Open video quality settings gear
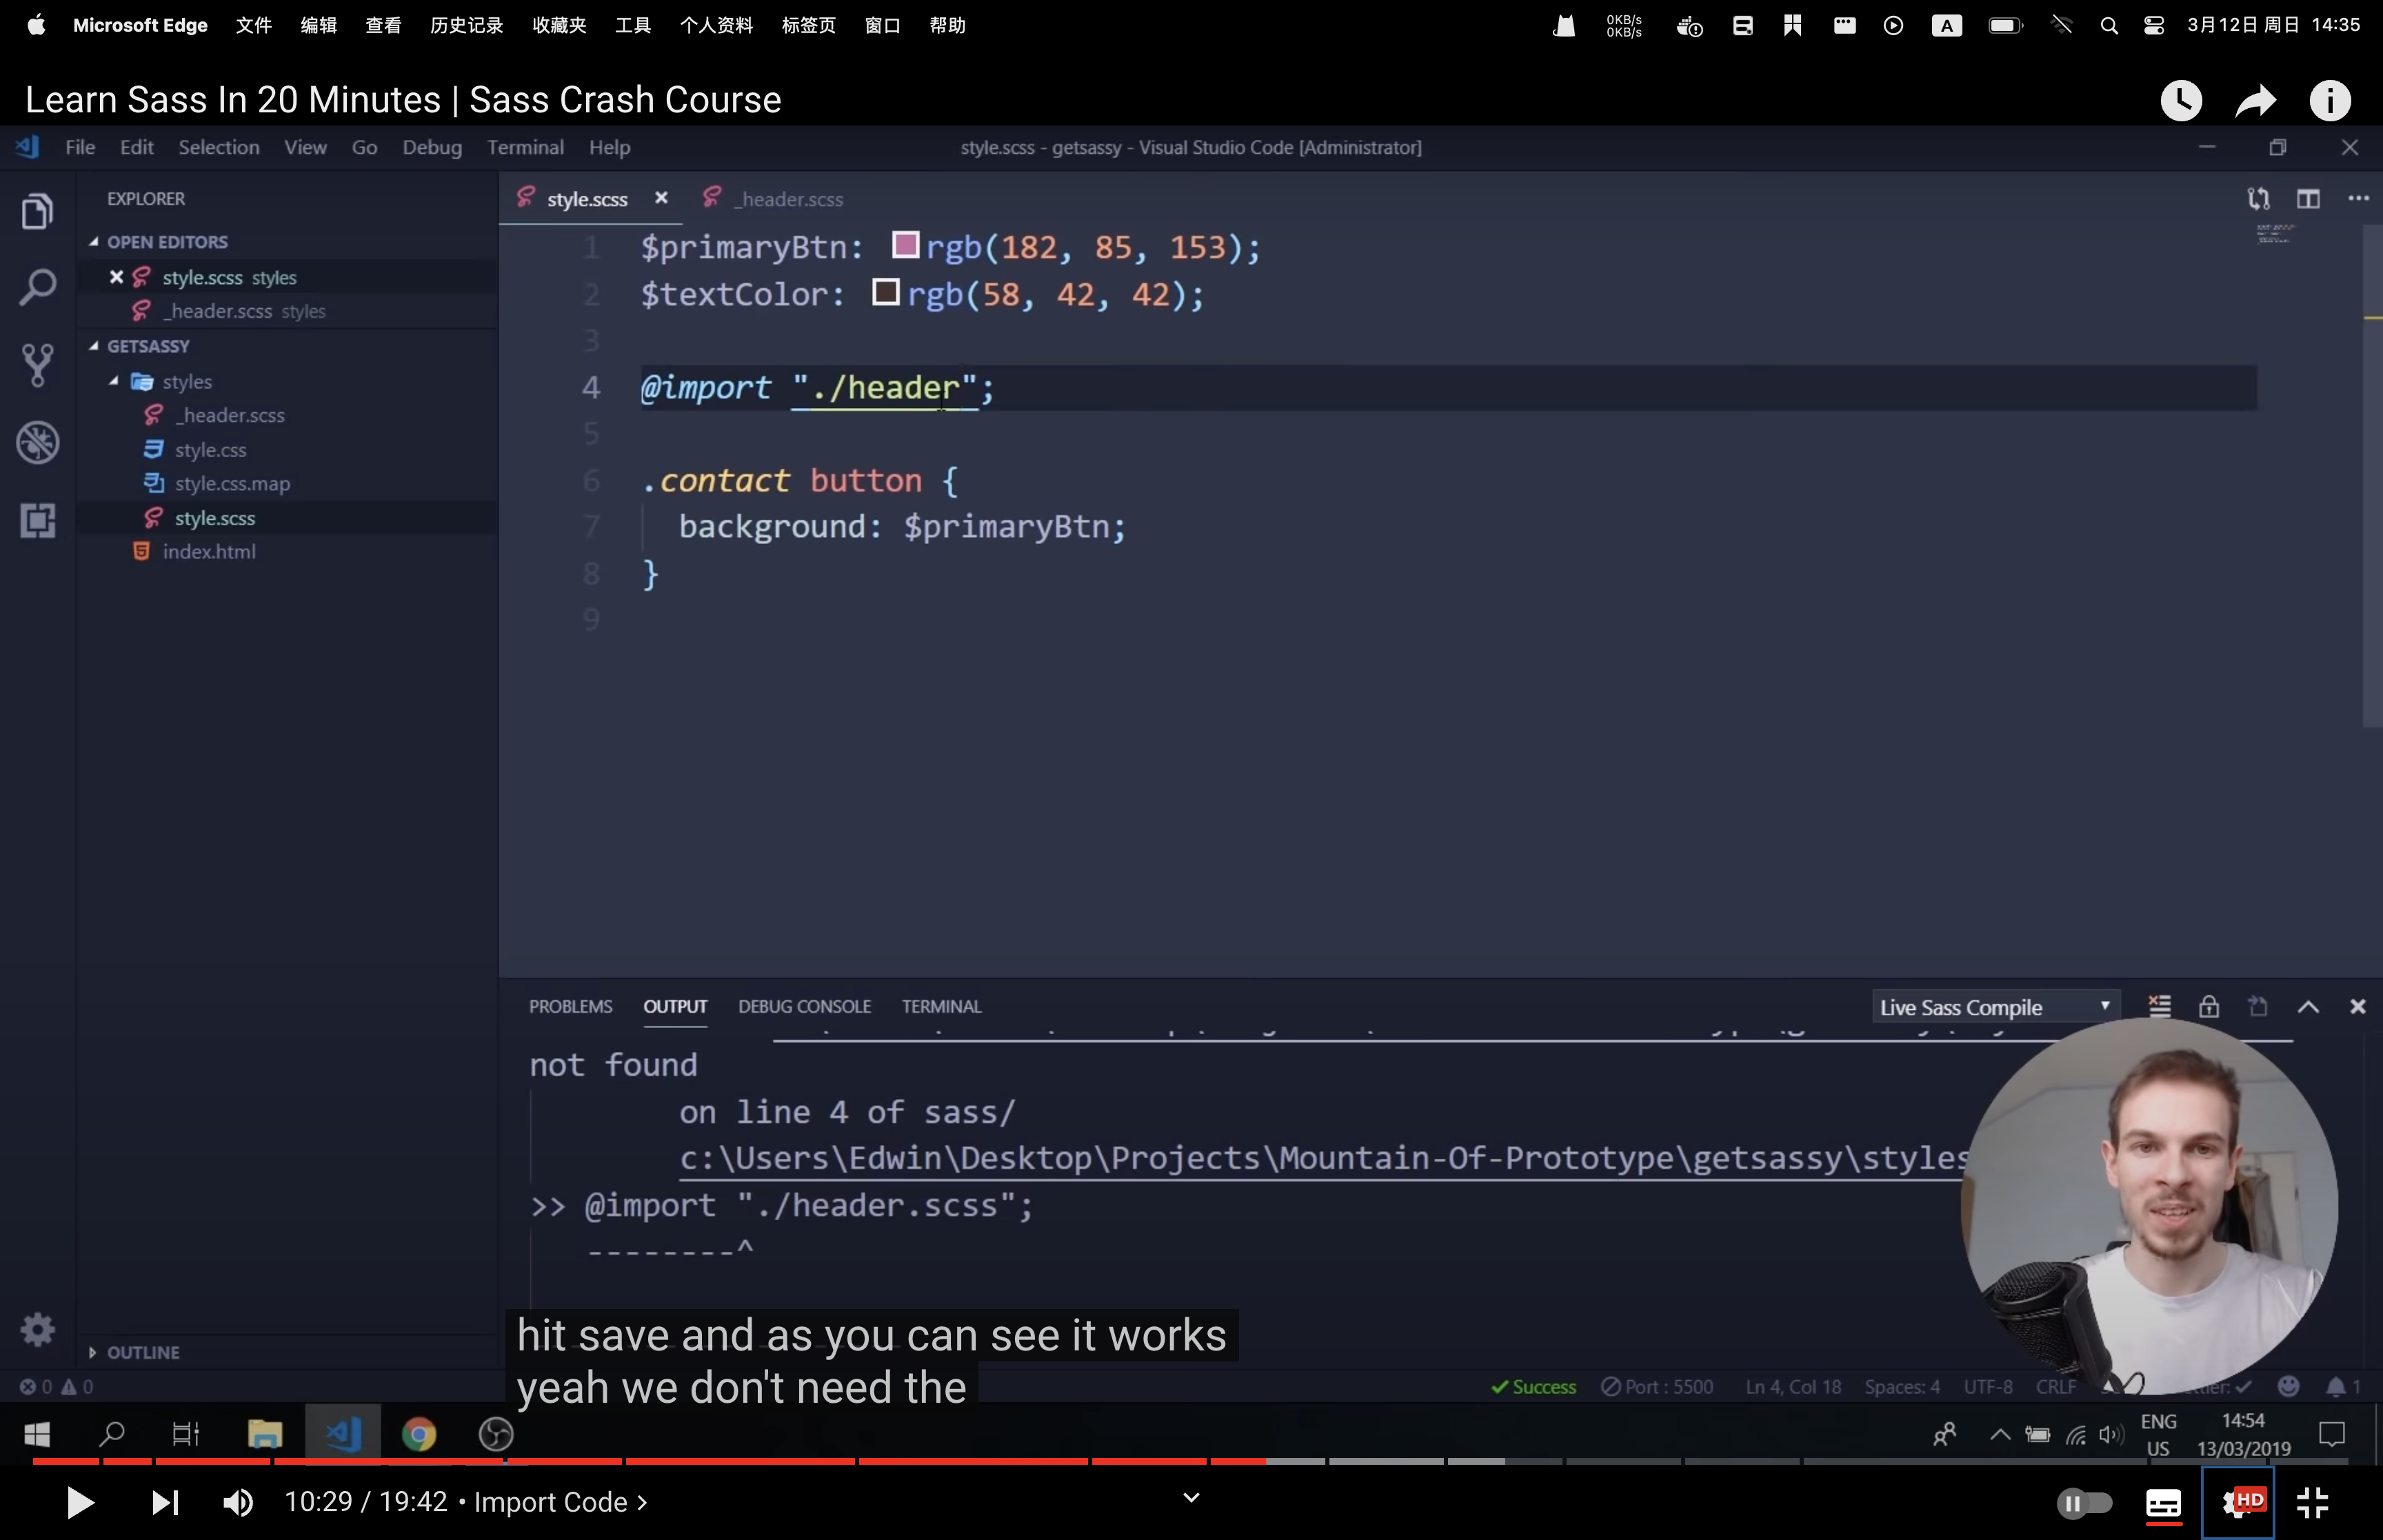This screenshot has width=2383, height=1540. tap(2239, 1502)
